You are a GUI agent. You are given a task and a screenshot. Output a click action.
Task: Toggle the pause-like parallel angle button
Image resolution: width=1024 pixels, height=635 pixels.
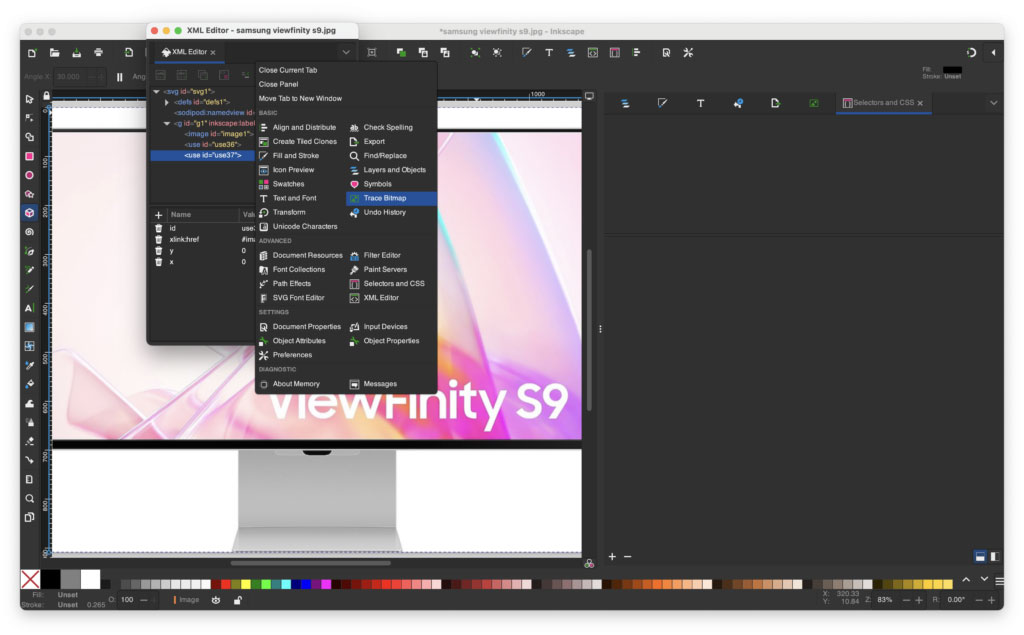coord(120,77)
